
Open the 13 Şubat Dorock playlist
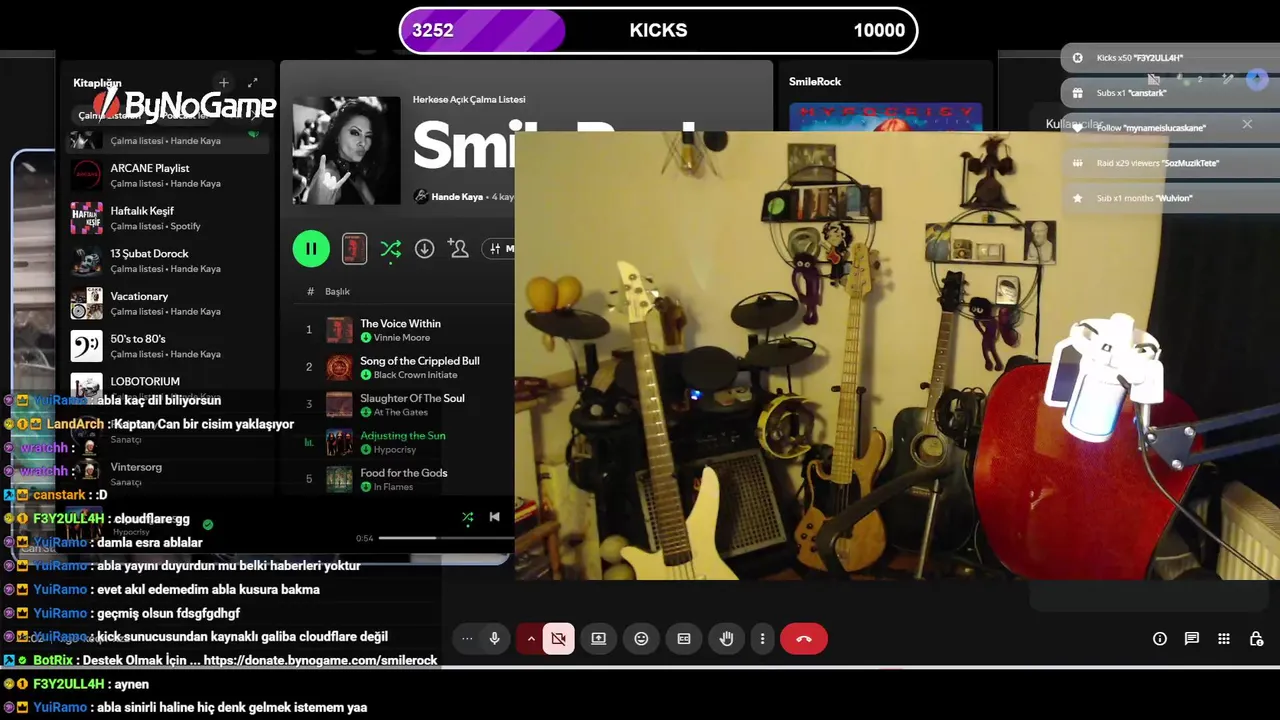[x=168, y=261]
